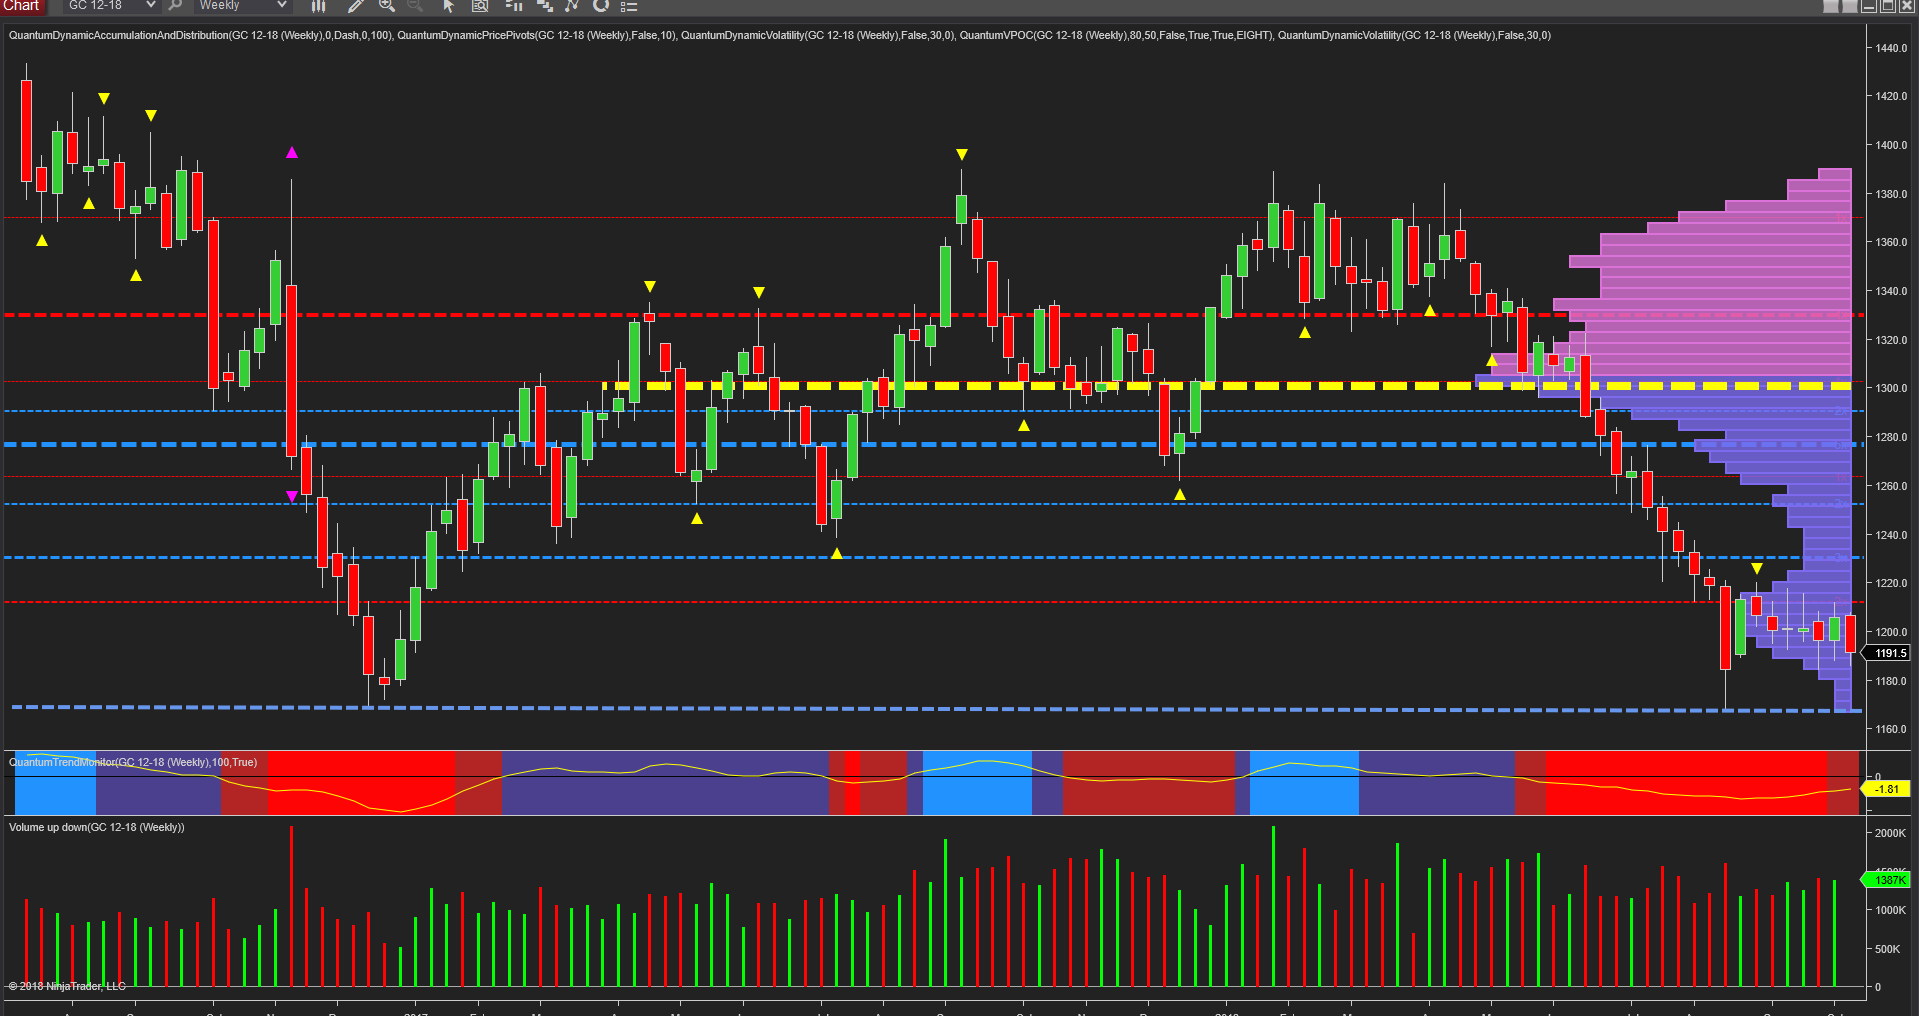Click the second link-window color button
The image size is (1919, 1016).
pos(1850,6)
